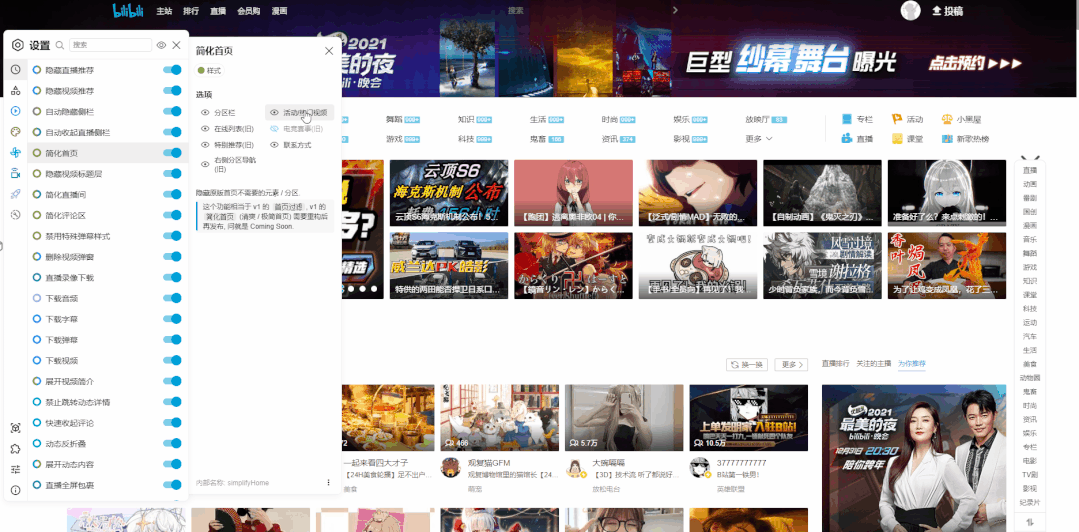The image size is (1079, 532).
Task: Switch to 直播排行 tab
Action: coord(835,363)
